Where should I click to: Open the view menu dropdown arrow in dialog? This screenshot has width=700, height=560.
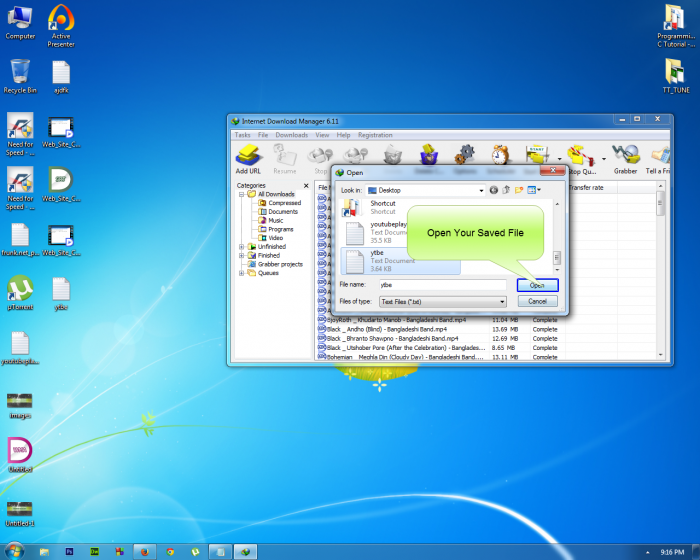coord(540,190)
